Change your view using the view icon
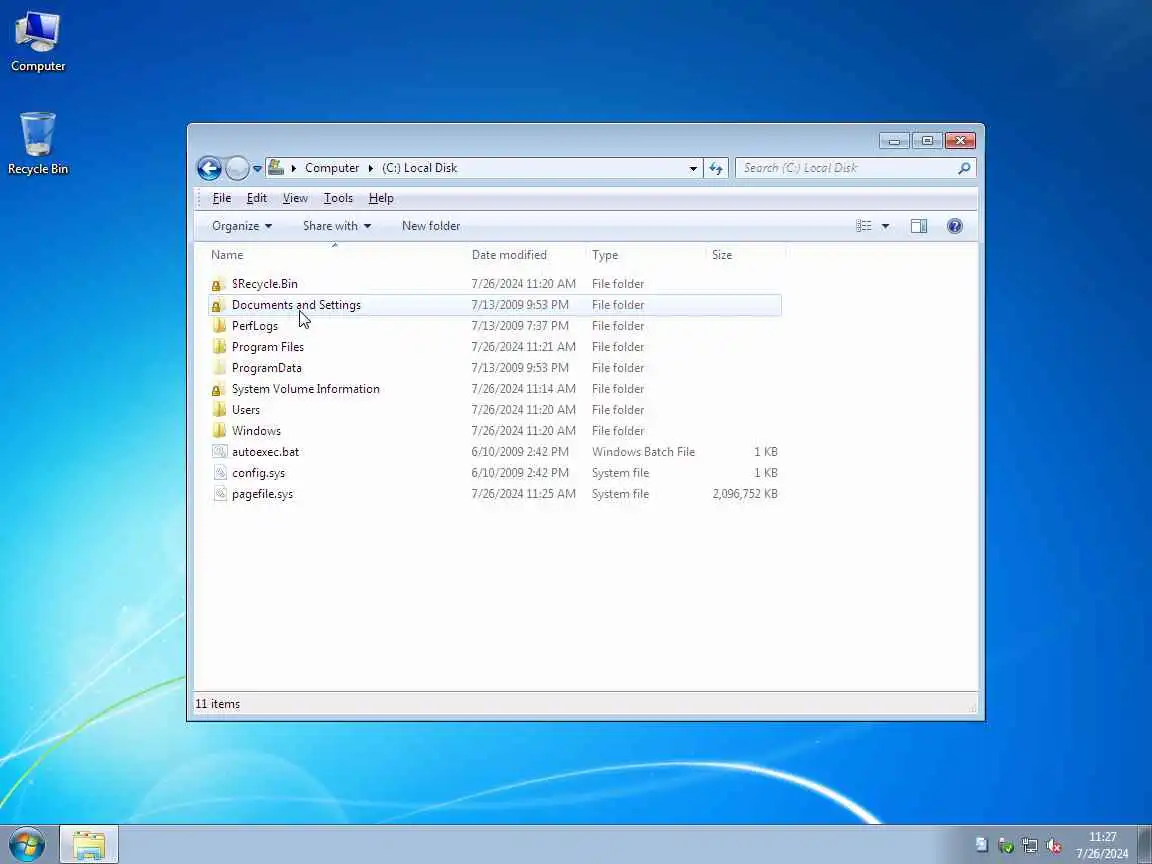Viewport: 1152px width, 864px height. click(864, 226)
